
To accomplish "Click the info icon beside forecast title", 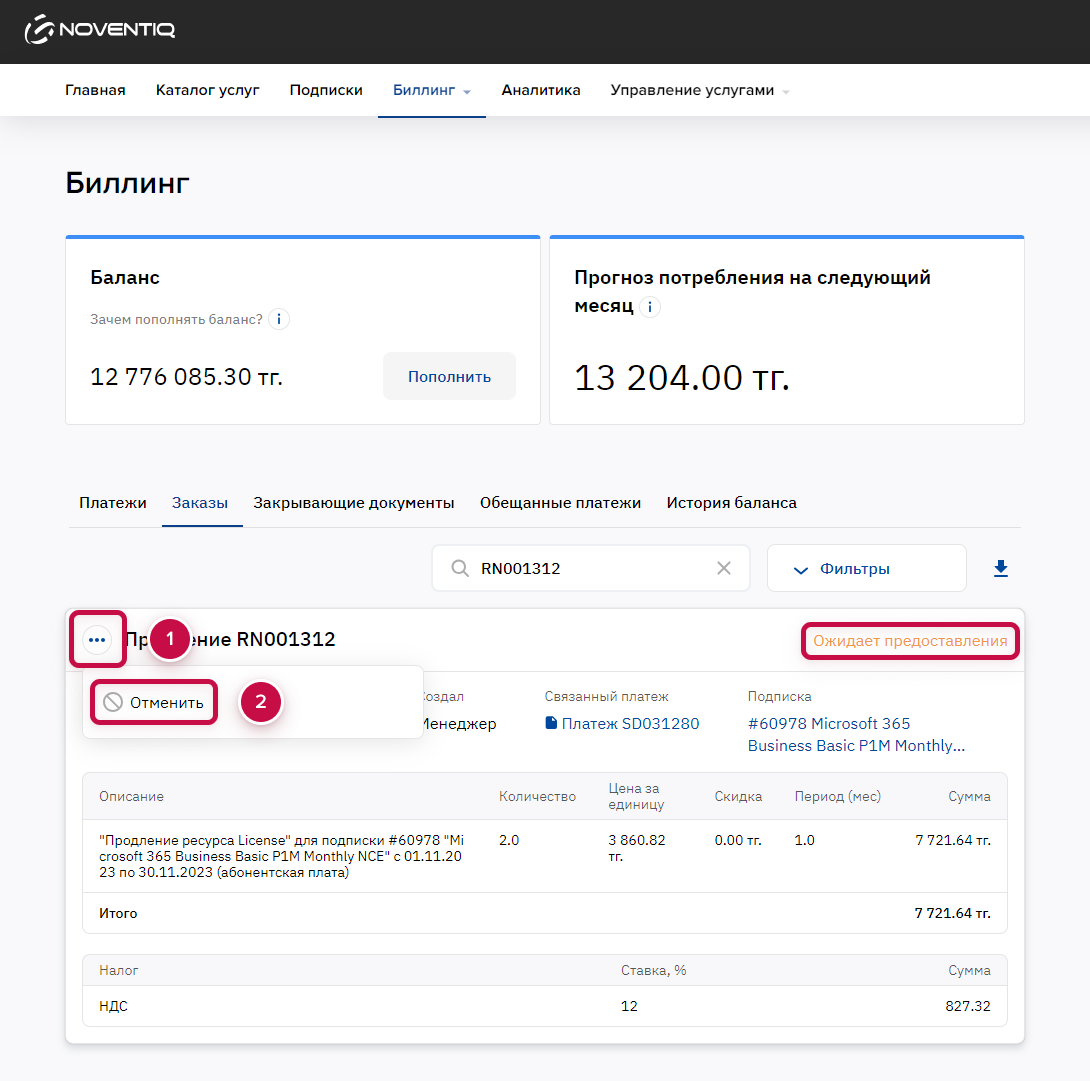I will pos(649,307).
